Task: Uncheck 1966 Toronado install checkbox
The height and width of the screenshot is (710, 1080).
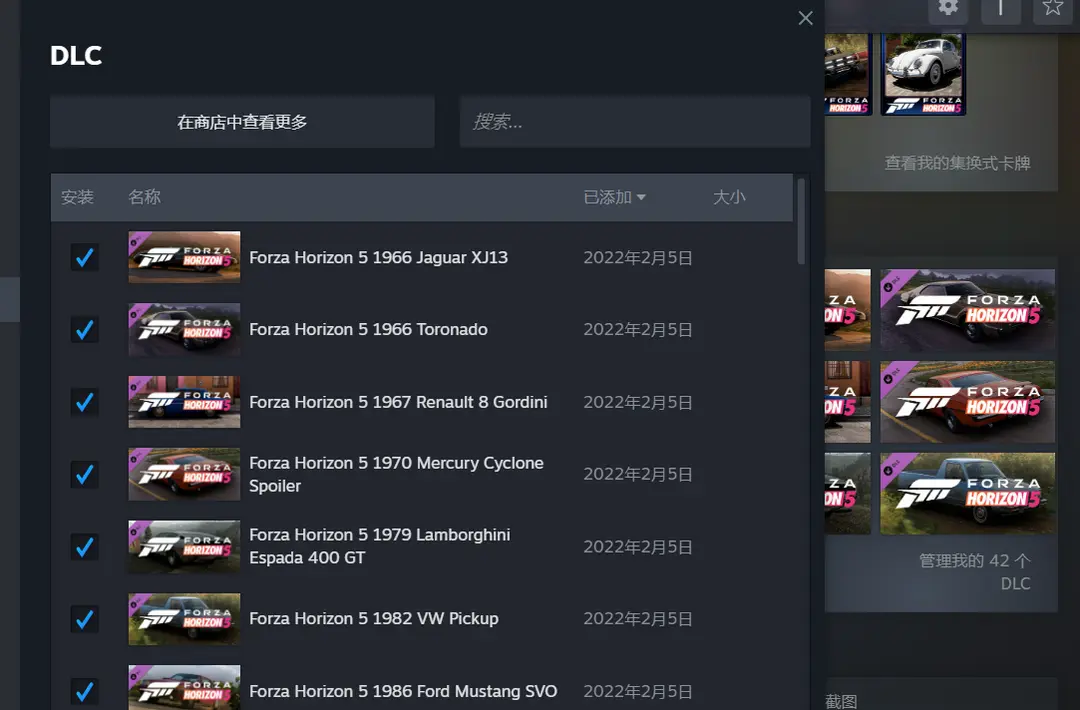Action: click(85, 330)
